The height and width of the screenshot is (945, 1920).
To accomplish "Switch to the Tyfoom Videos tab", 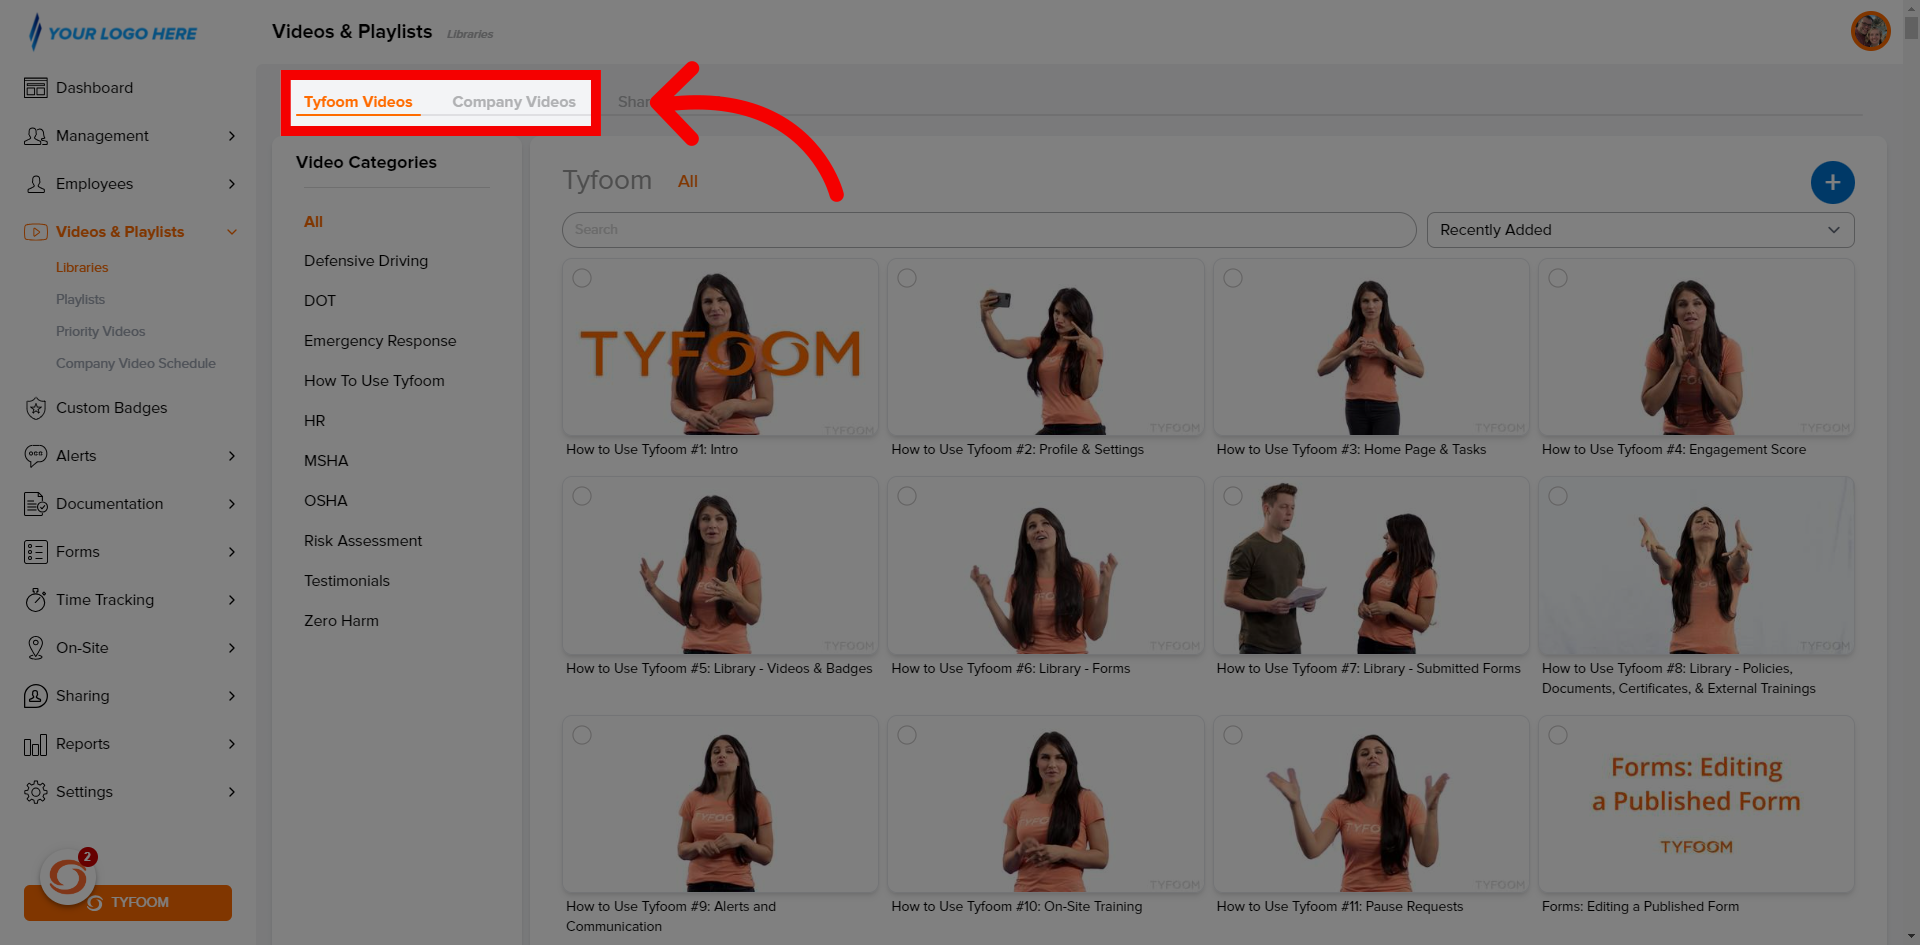I will click(358, 102).
